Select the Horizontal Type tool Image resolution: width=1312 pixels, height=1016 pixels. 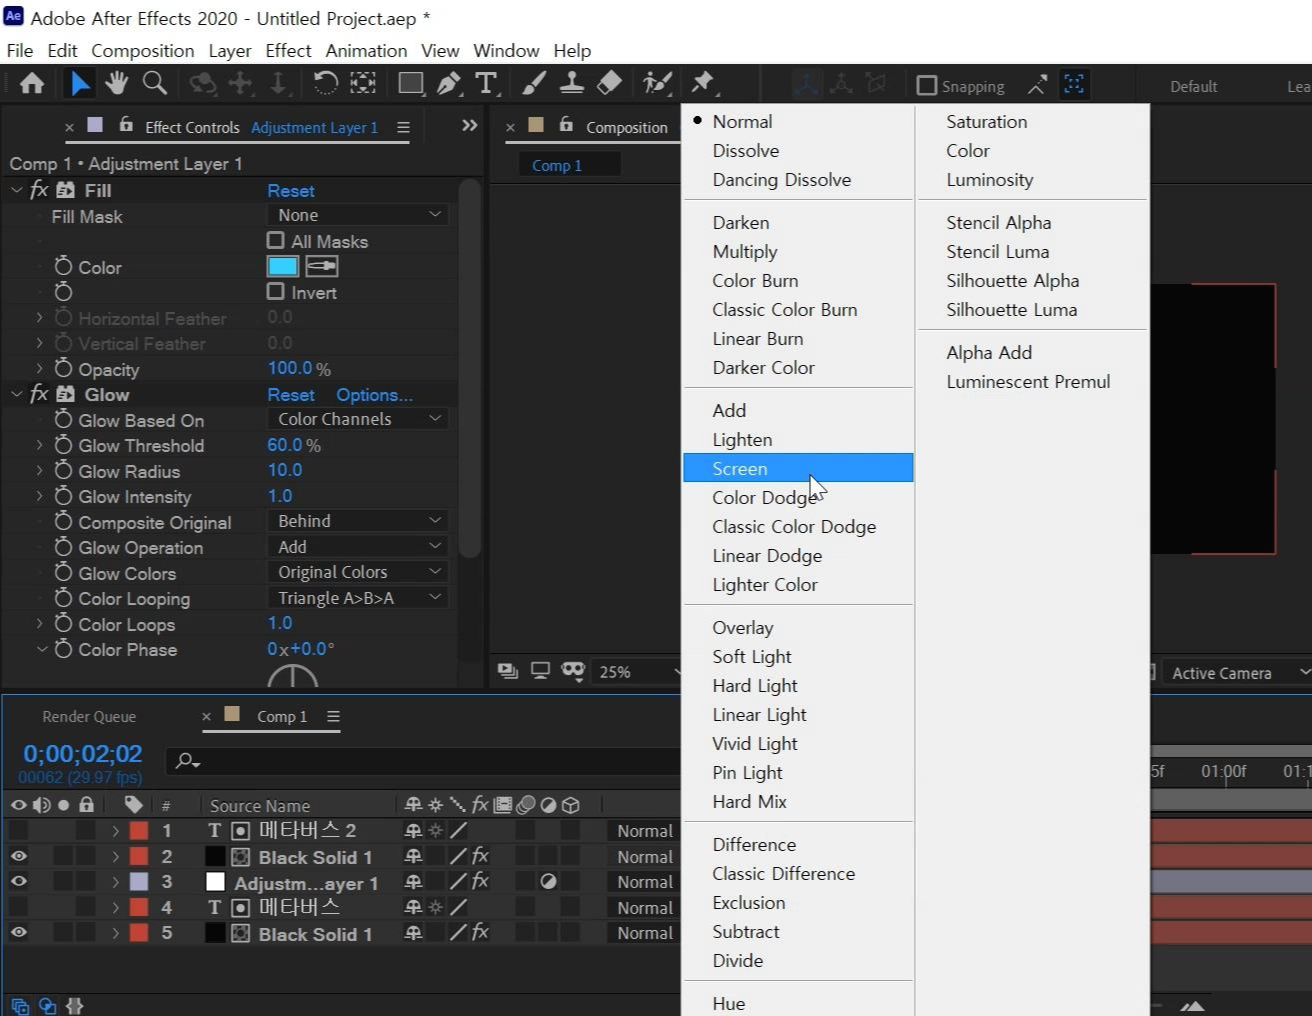[486, 83]
